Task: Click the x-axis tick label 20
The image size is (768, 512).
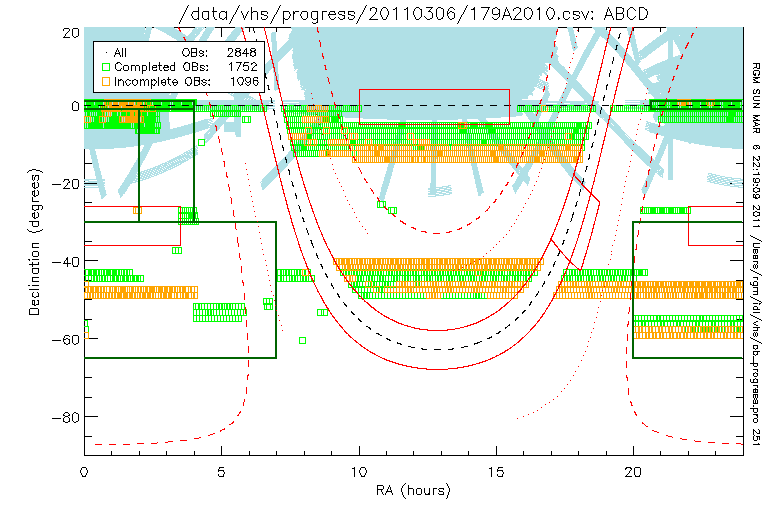Action: 633,469
